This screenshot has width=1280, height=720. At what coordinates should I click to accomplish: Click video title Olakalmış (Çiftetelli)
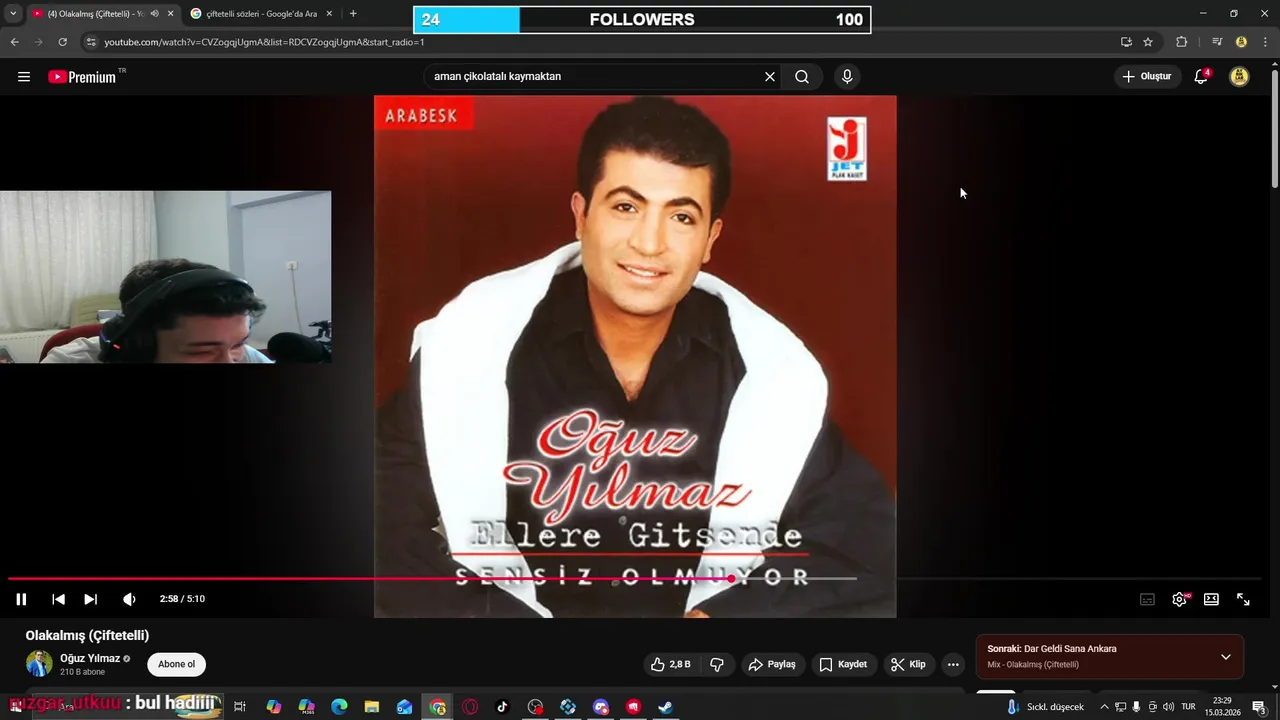[87, 635]
